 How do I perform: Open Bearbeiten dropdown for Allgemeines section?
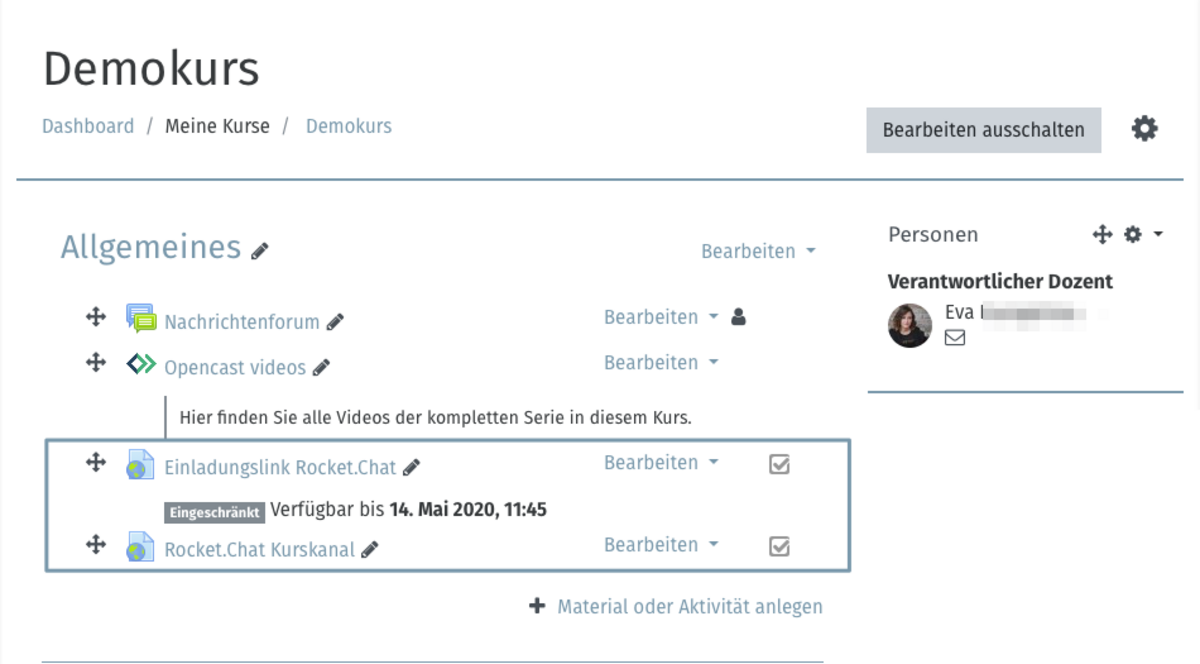coord(758,251)
